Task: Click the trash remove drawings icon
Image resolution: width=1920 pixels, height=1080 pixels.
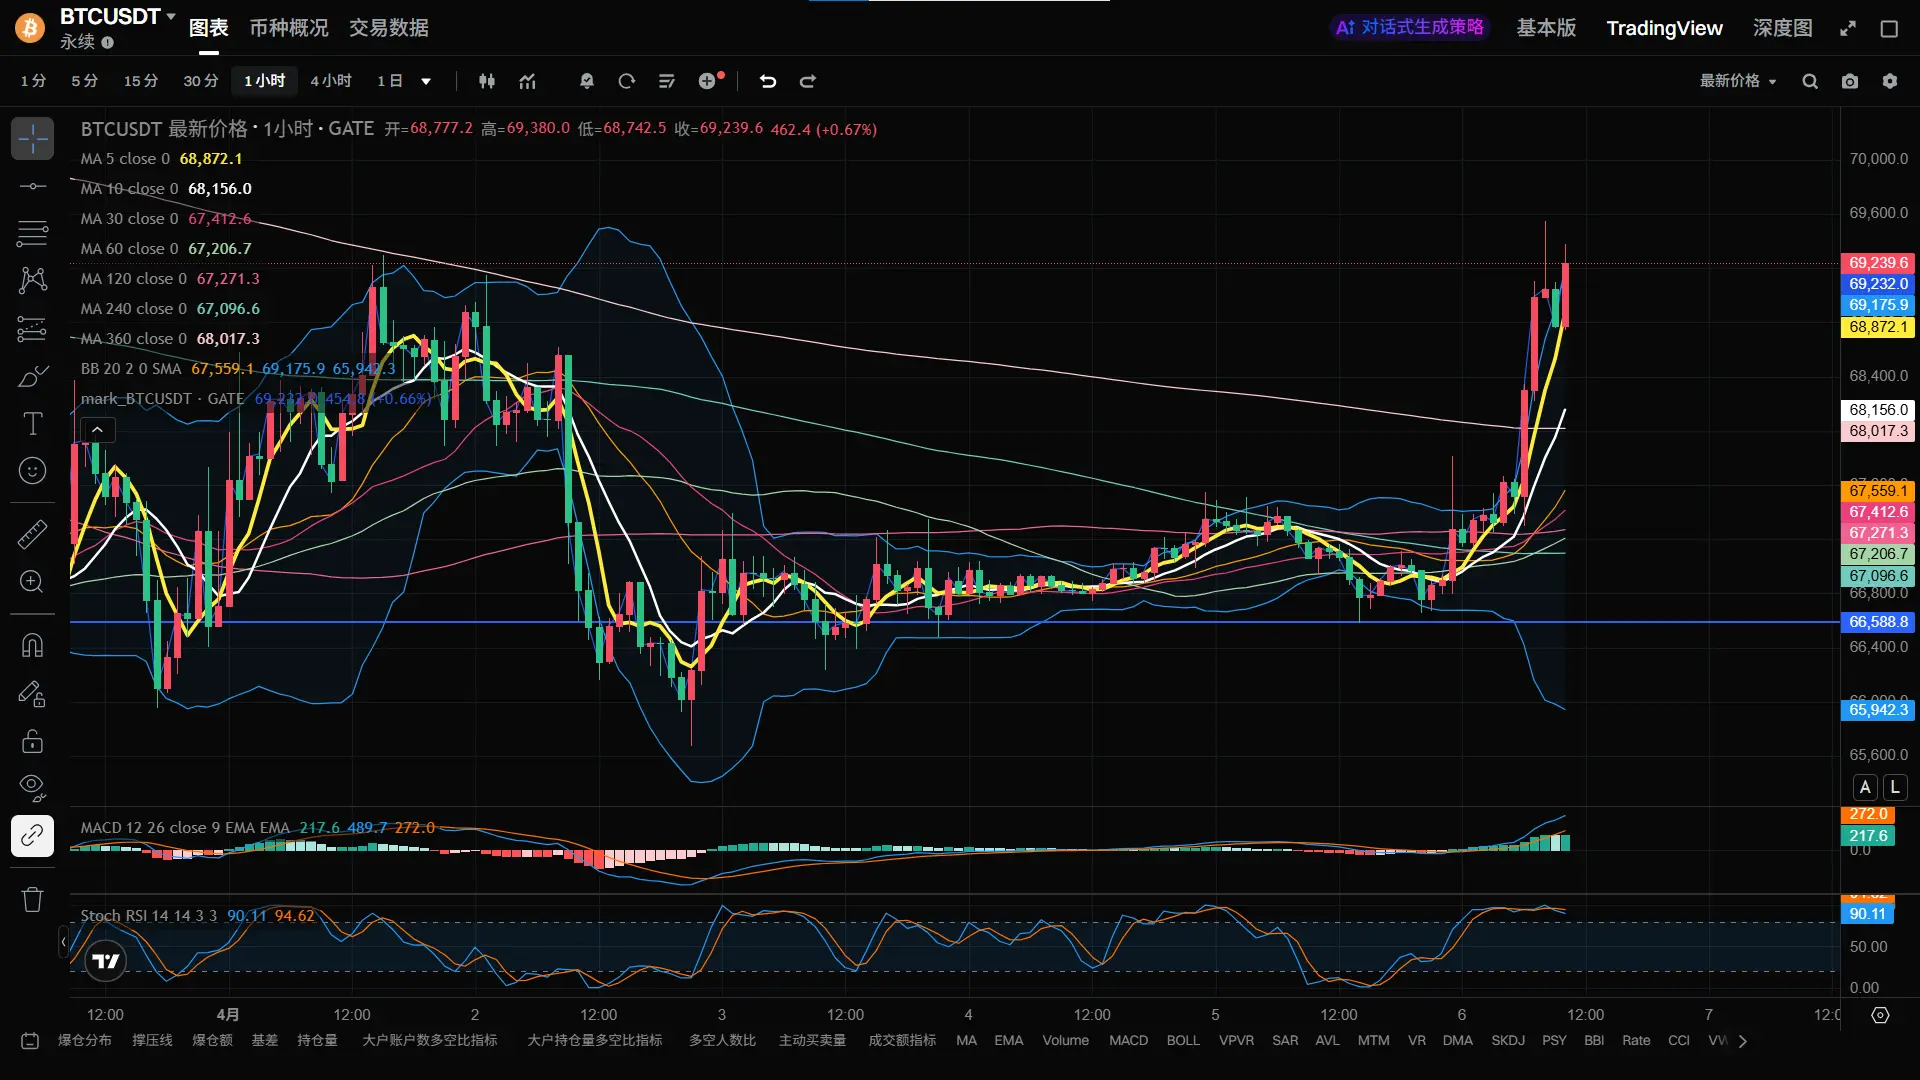Action: 32,899
